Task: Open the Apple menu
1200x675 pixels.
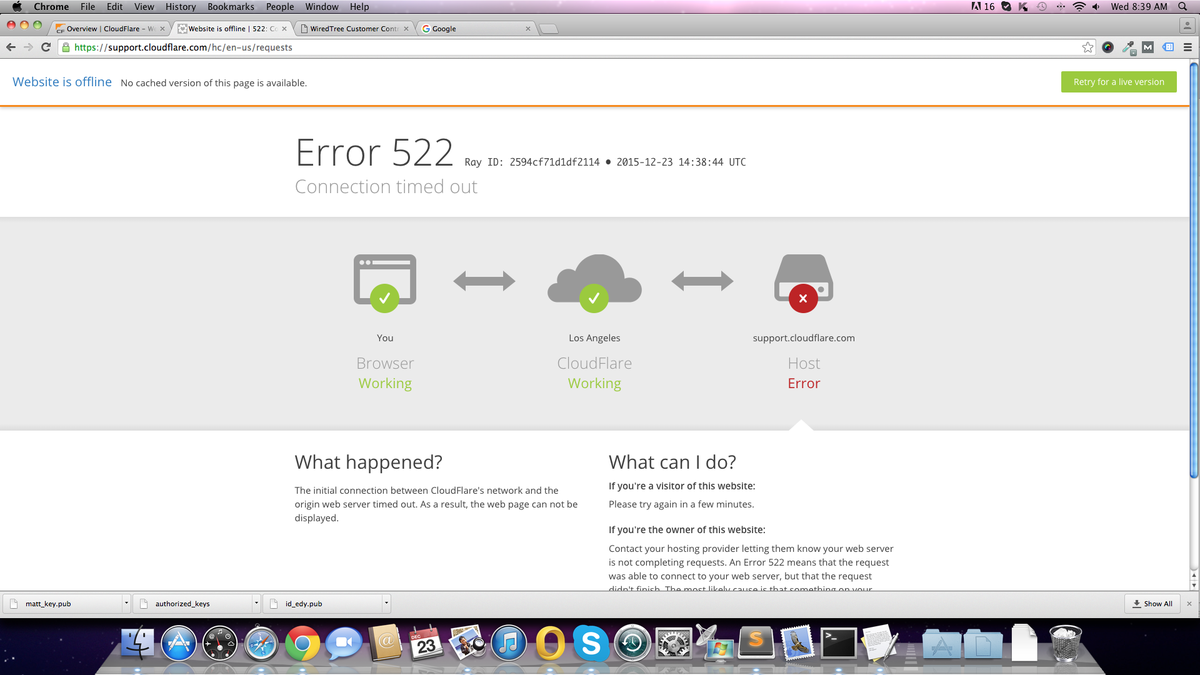Action: [x=16, y=7]
